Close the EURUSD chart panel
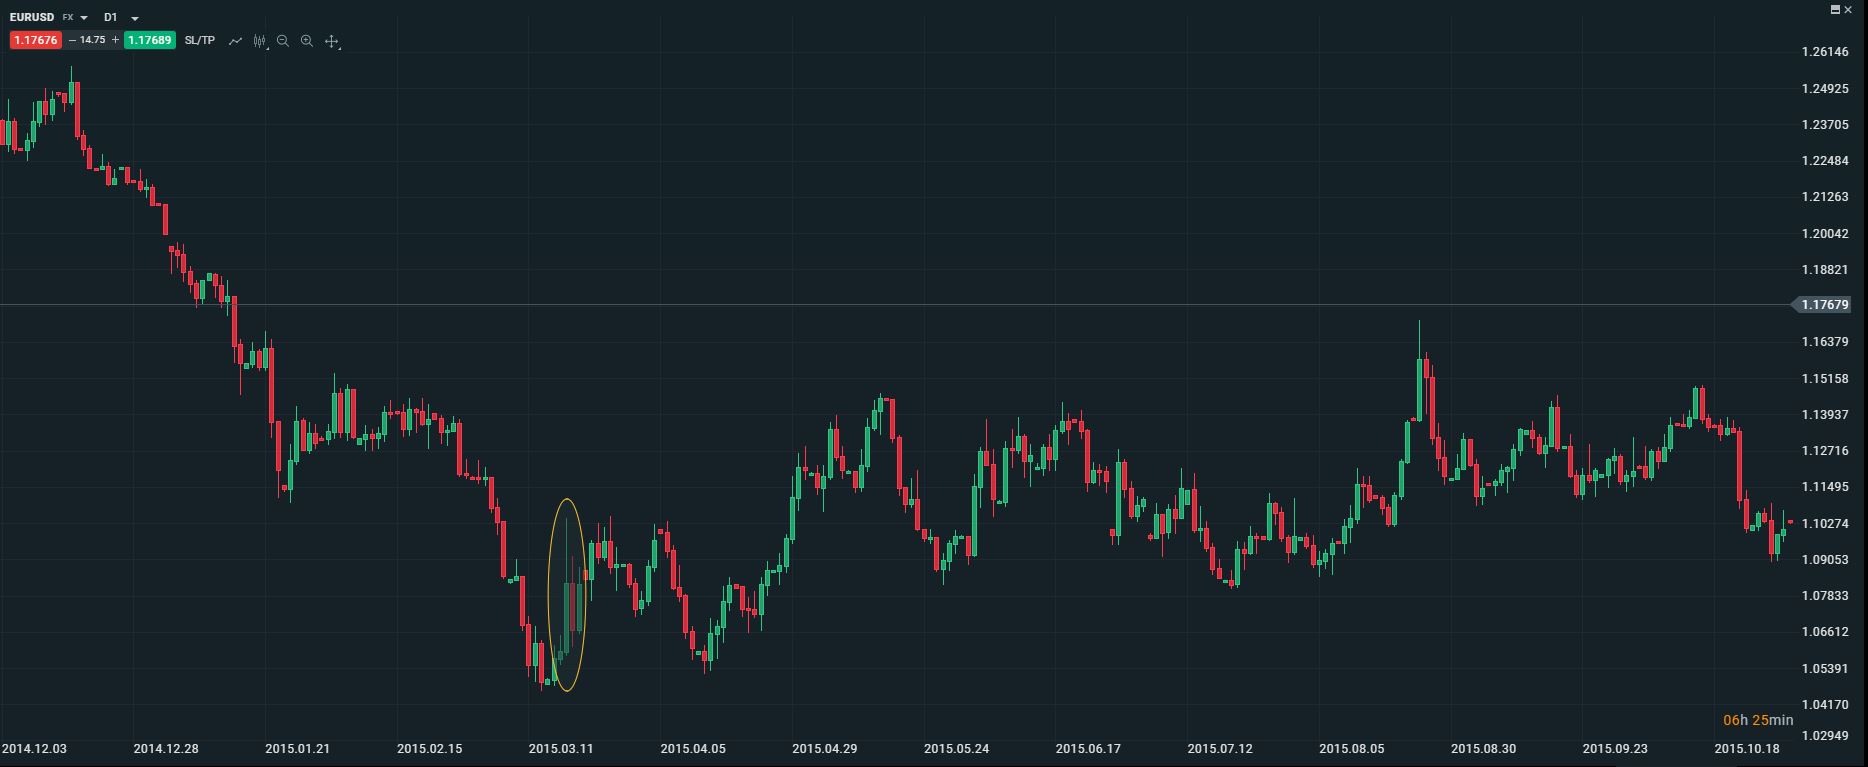 tap(1848, 9)
